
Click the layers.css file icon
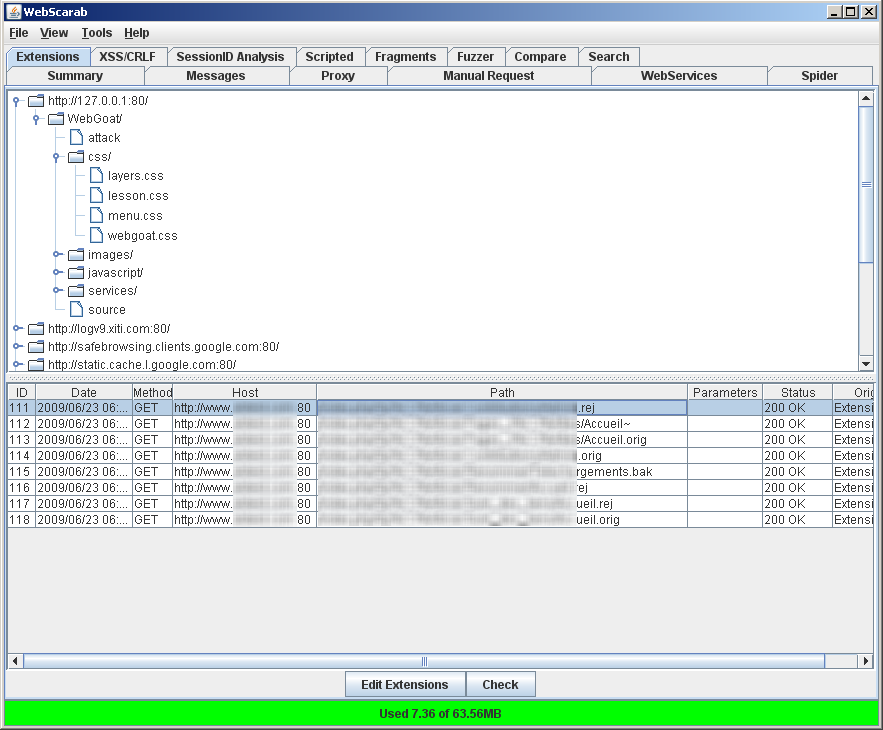click(x=96, y=176)
